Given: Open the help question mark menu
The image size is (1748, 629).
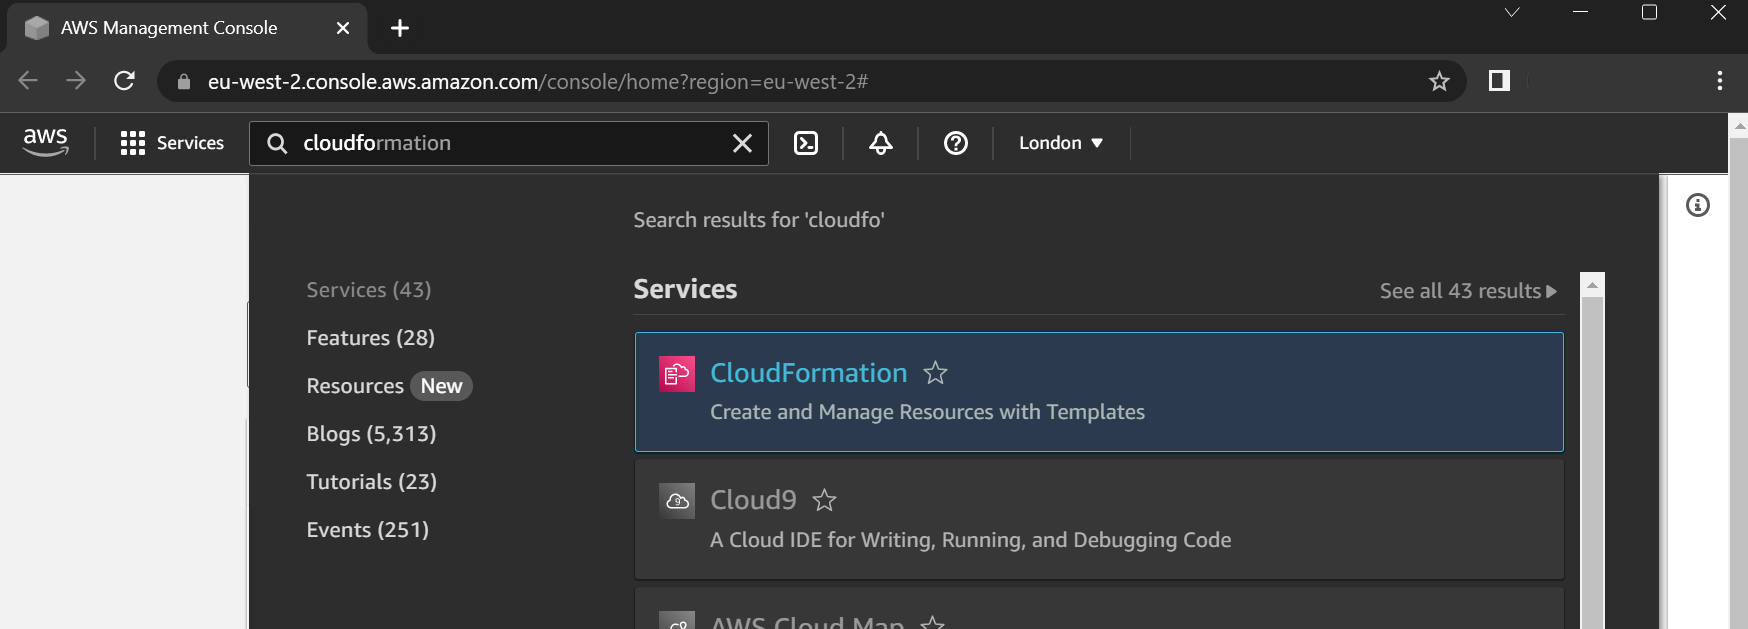Looking at the screenshot, I should [955, 143].
